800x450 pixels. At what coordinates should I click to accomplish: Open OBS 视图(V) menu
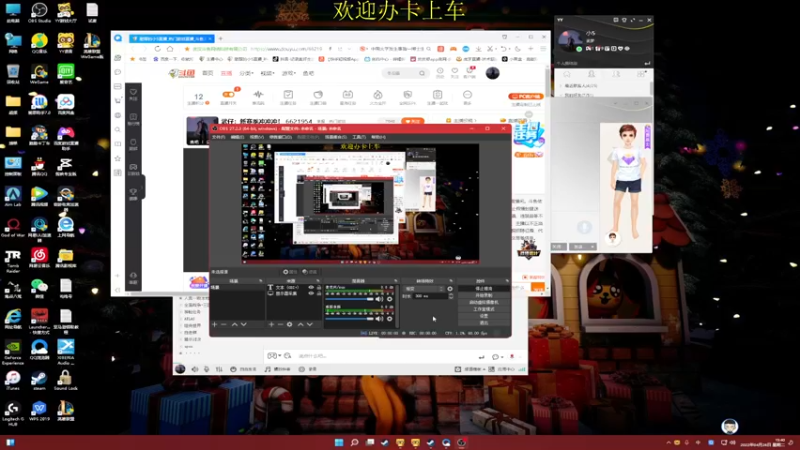257,137
